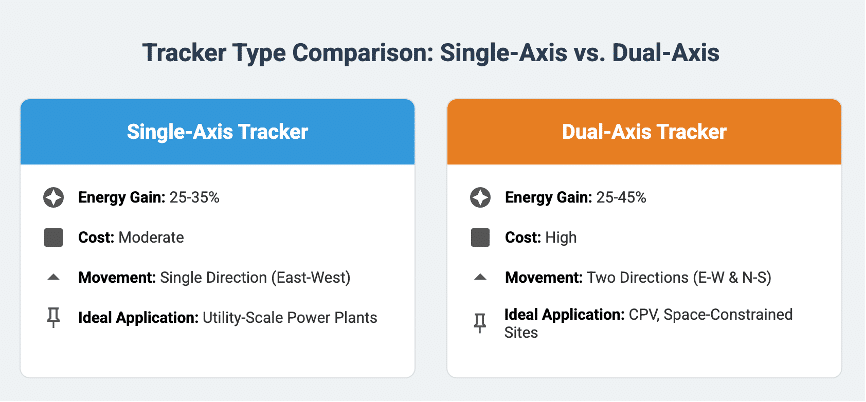Click Ideal Application: Utility-Scale Power Plants text
The height and width of the screenshot is (402, 866).
coord(228,318)
